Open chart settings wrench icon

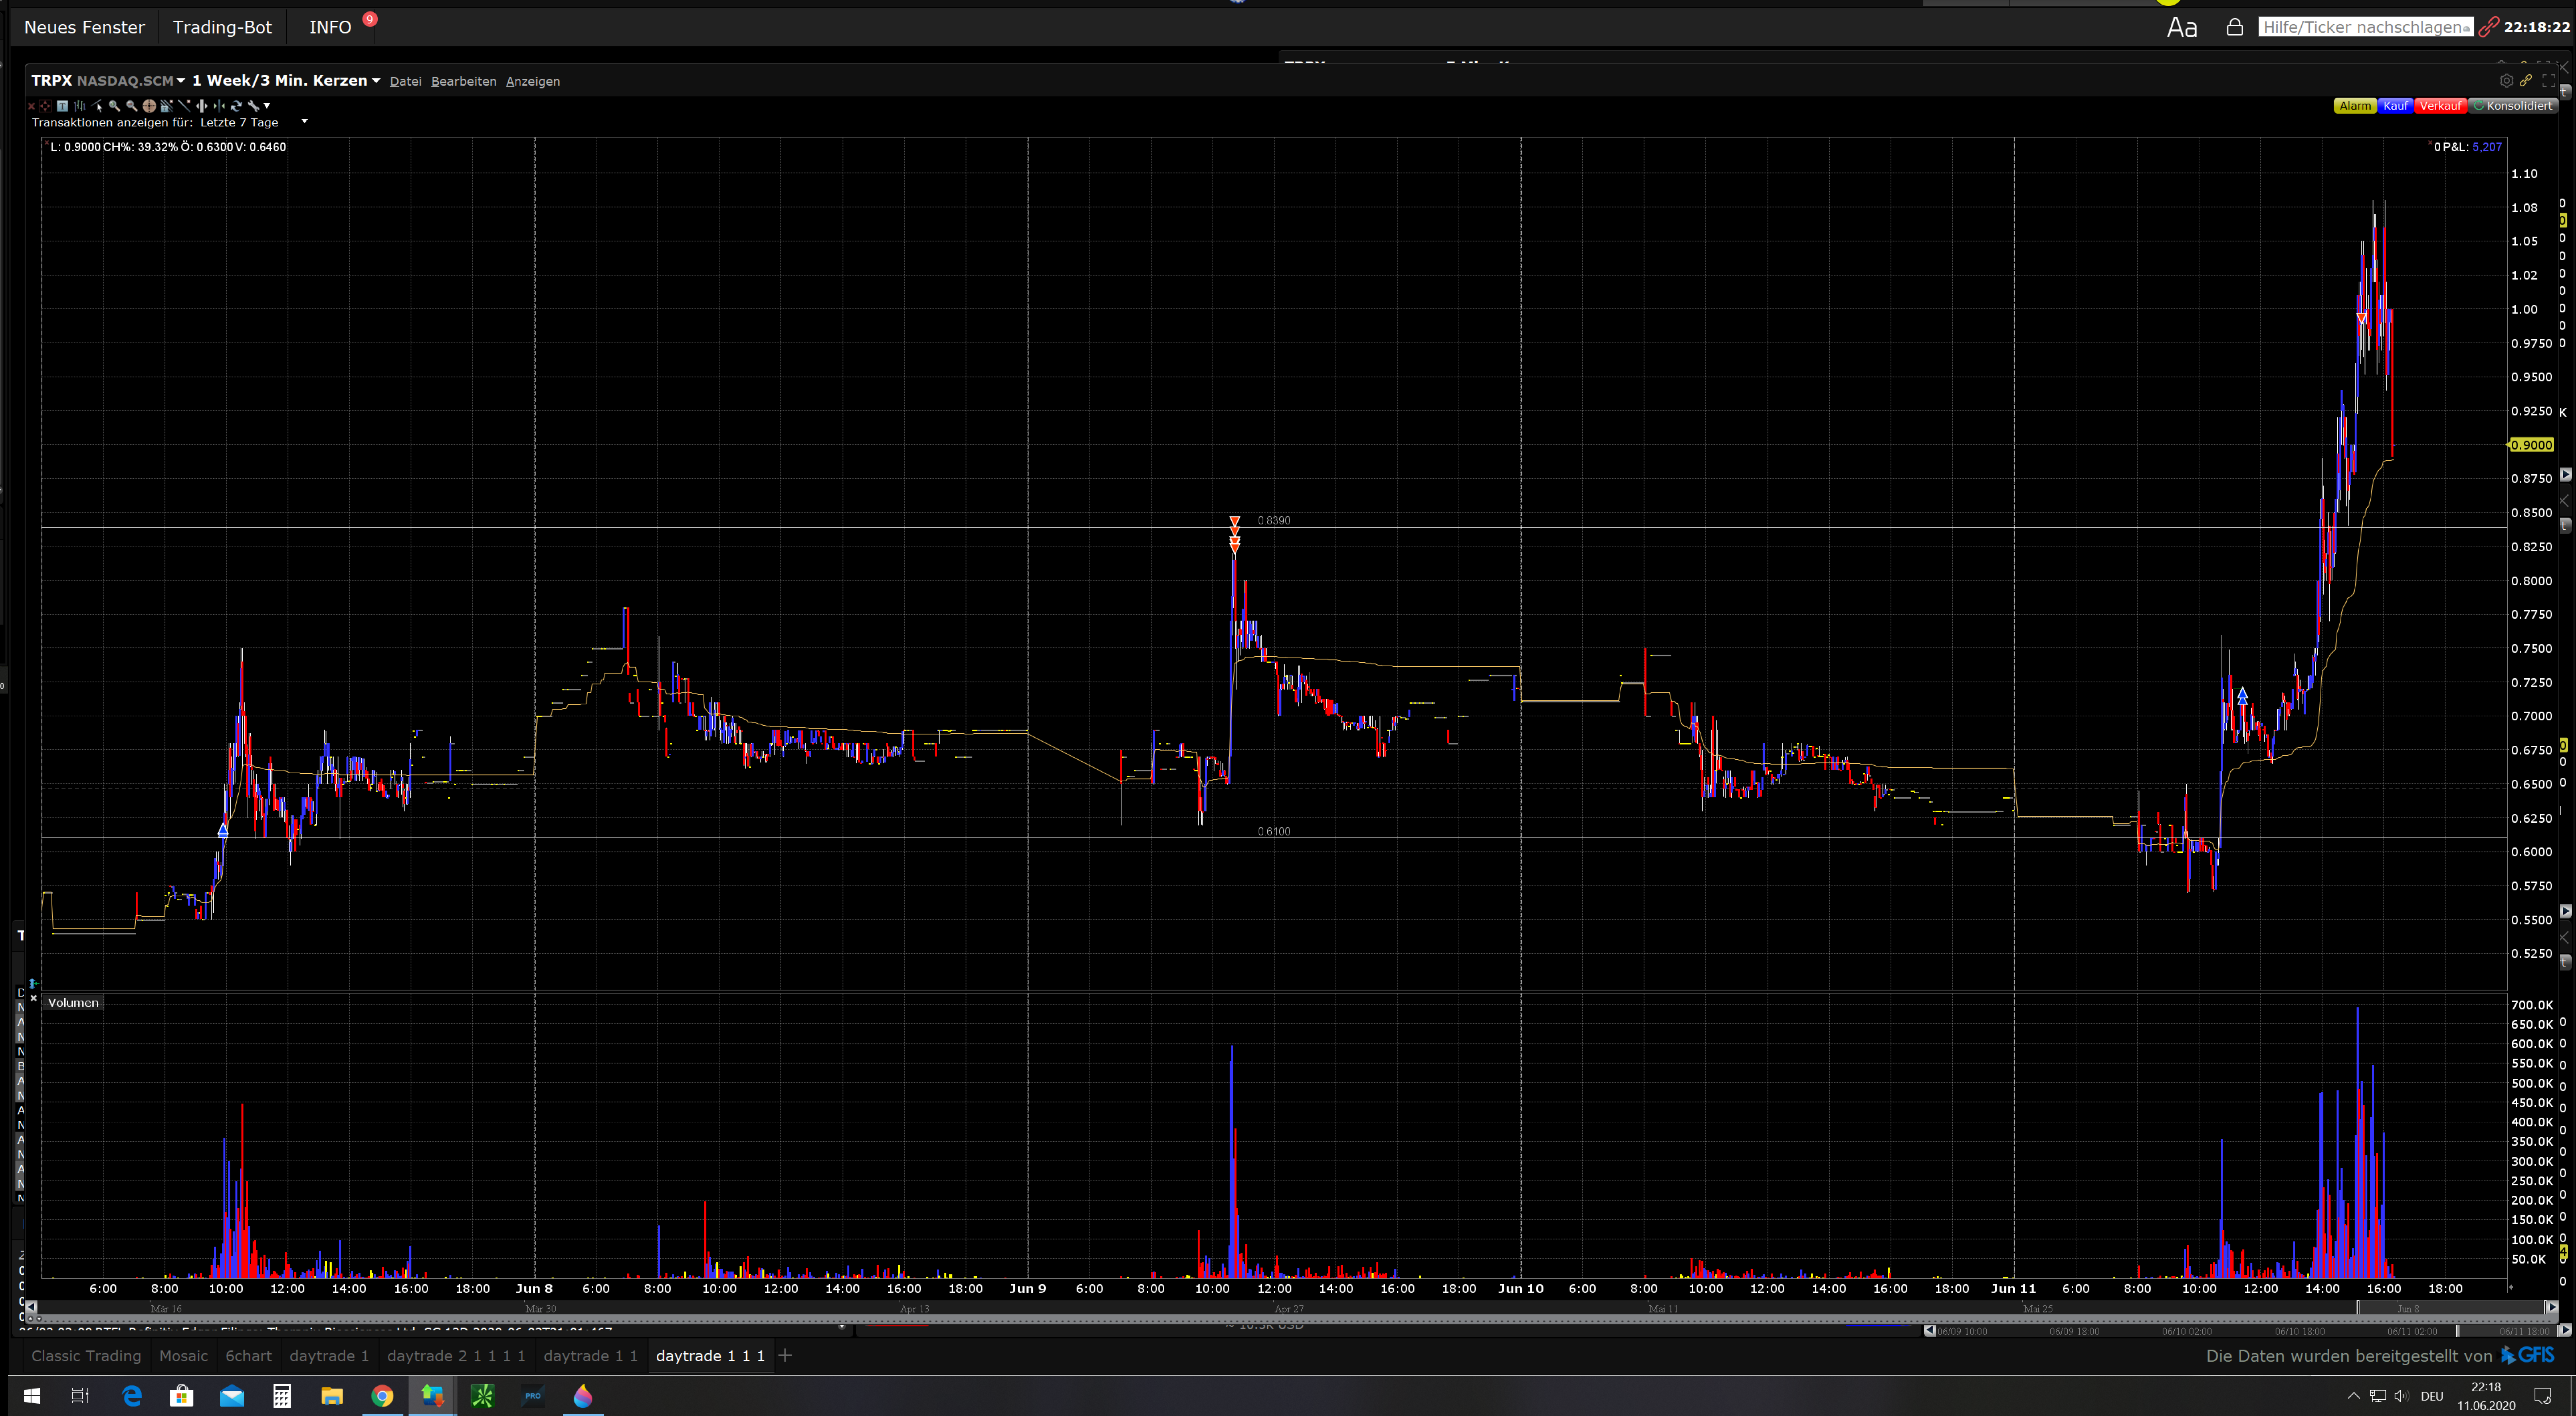254,106
